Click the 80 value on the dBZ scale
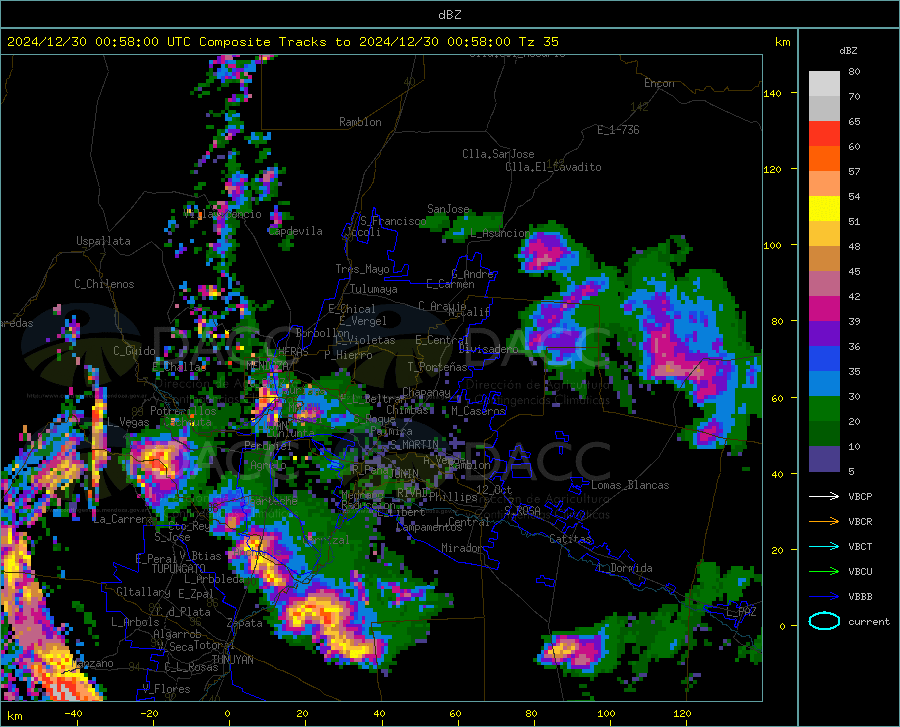This screenshot has height=727, width=900. 854,72
